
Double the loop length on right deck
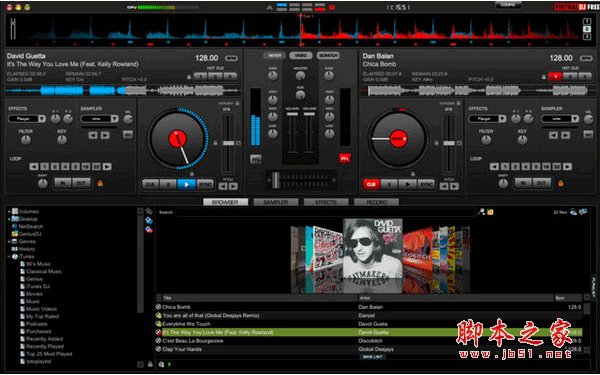[567, 166]
